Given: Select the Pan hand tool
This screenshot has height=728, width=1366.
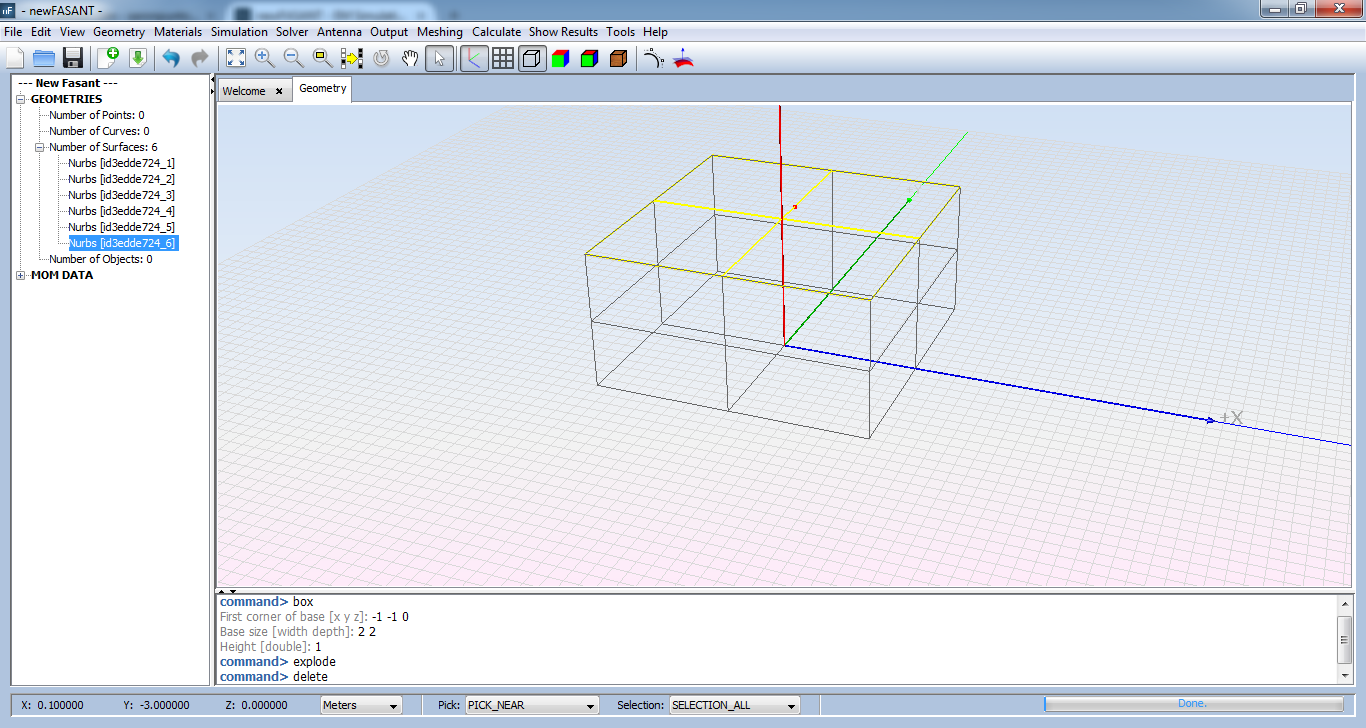Looking at the screenshot, I should [x=410, y=58].
